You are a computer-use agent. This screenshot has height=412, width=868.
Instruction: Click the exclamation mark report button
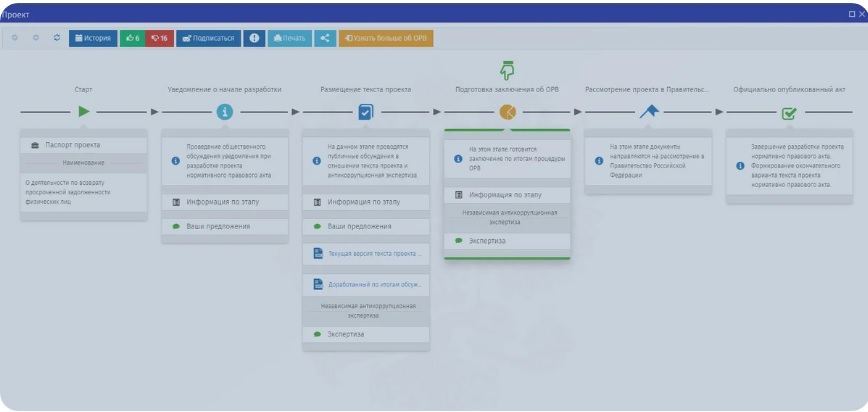pyautogui.click(x=255, y=38)
